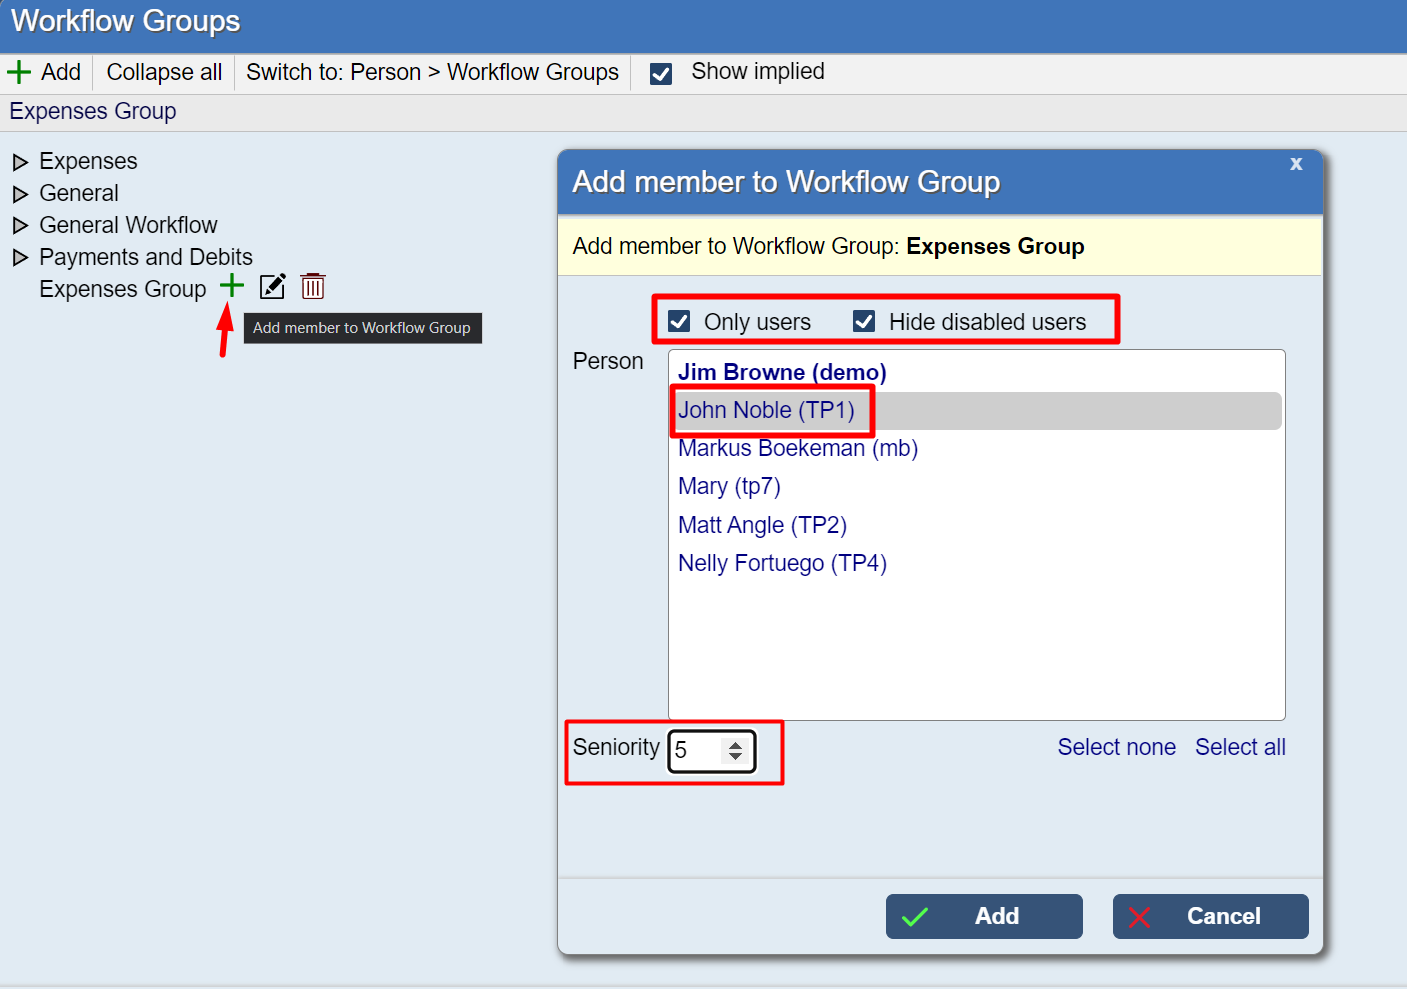Click the green plus beside Expenses Group
The image size is (1407, 989).
pos(232,287)
